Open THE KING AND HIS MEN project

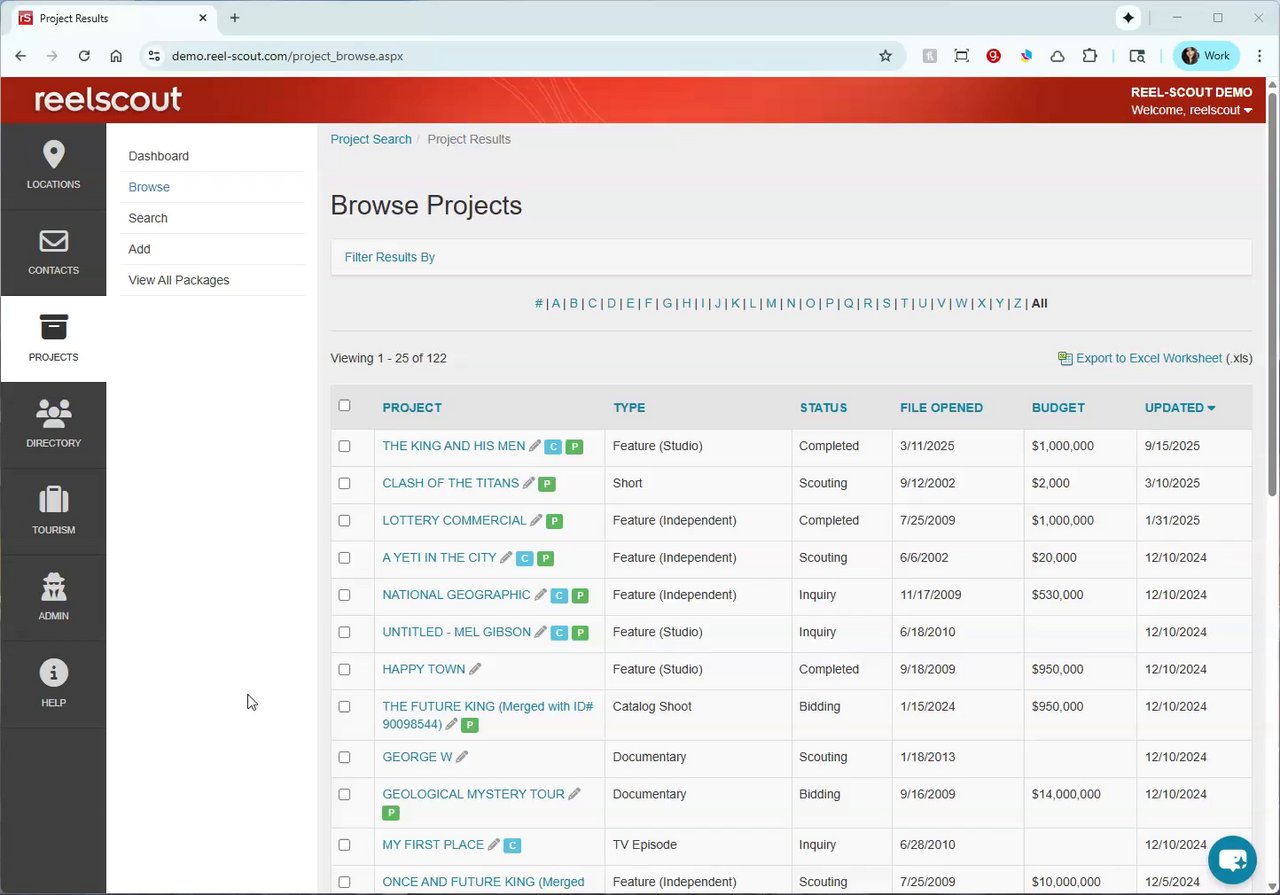[x=453, y=446]
